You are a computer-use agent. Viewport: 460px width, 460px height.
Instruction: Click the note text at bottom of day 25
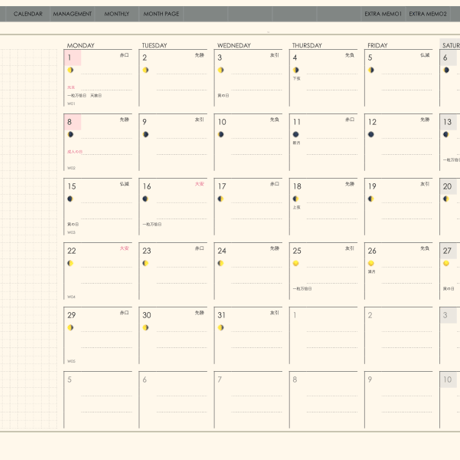click(302, 289)
